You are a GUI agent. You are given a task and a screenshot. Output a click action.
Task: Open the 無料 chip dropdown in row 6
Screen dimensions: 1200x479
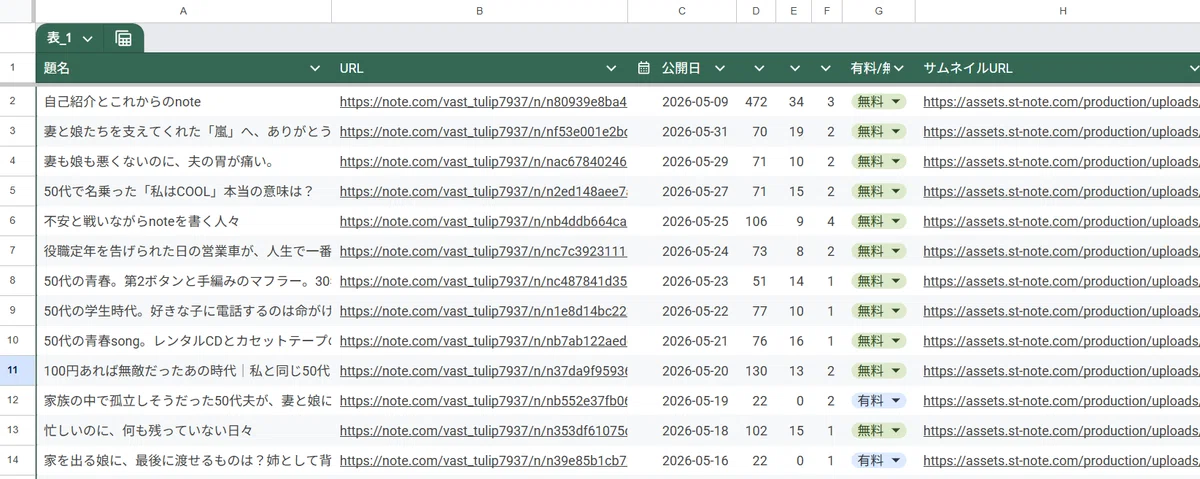point(897,221)
